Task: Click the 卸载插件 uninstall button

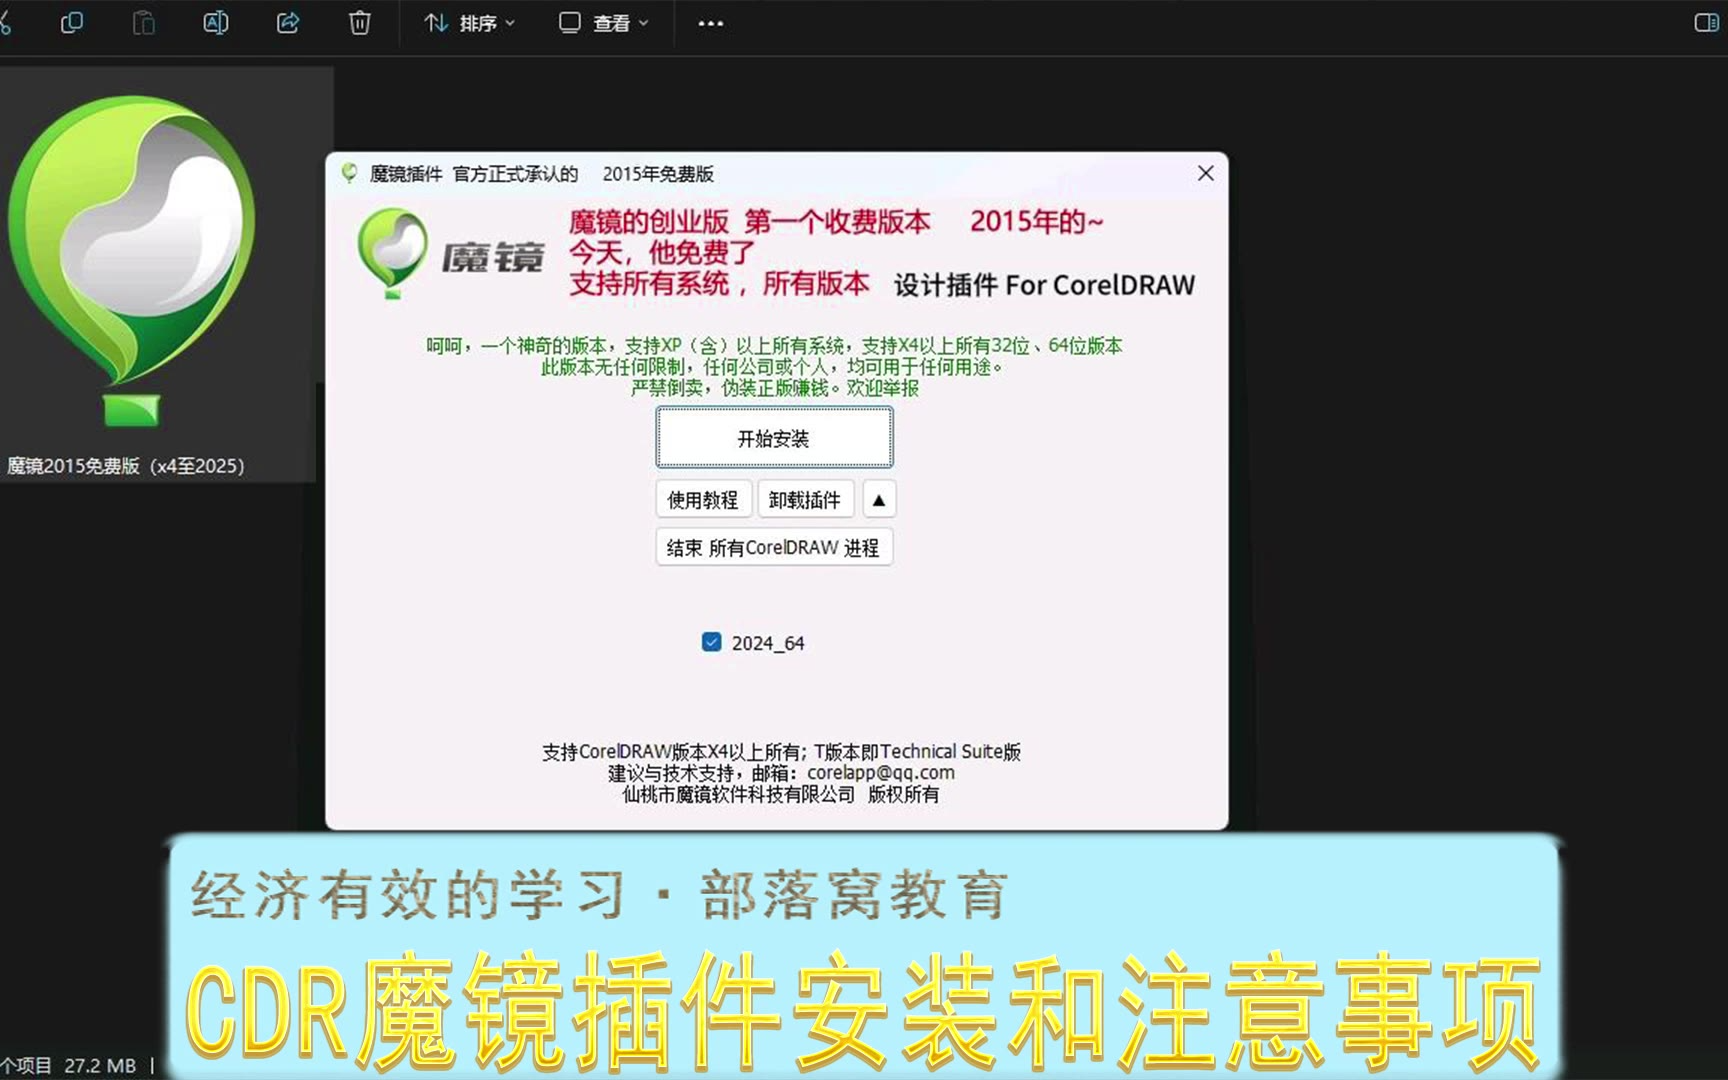Action: point(805,500)
